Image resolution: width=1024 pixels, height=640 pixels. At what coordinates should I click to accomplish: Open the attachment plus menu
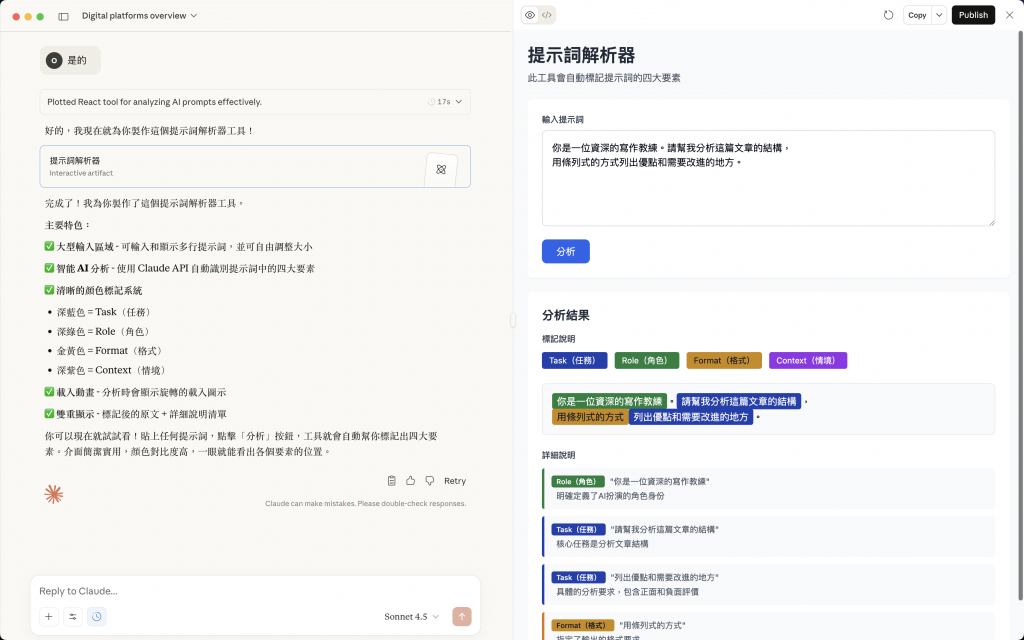(49, 616)
